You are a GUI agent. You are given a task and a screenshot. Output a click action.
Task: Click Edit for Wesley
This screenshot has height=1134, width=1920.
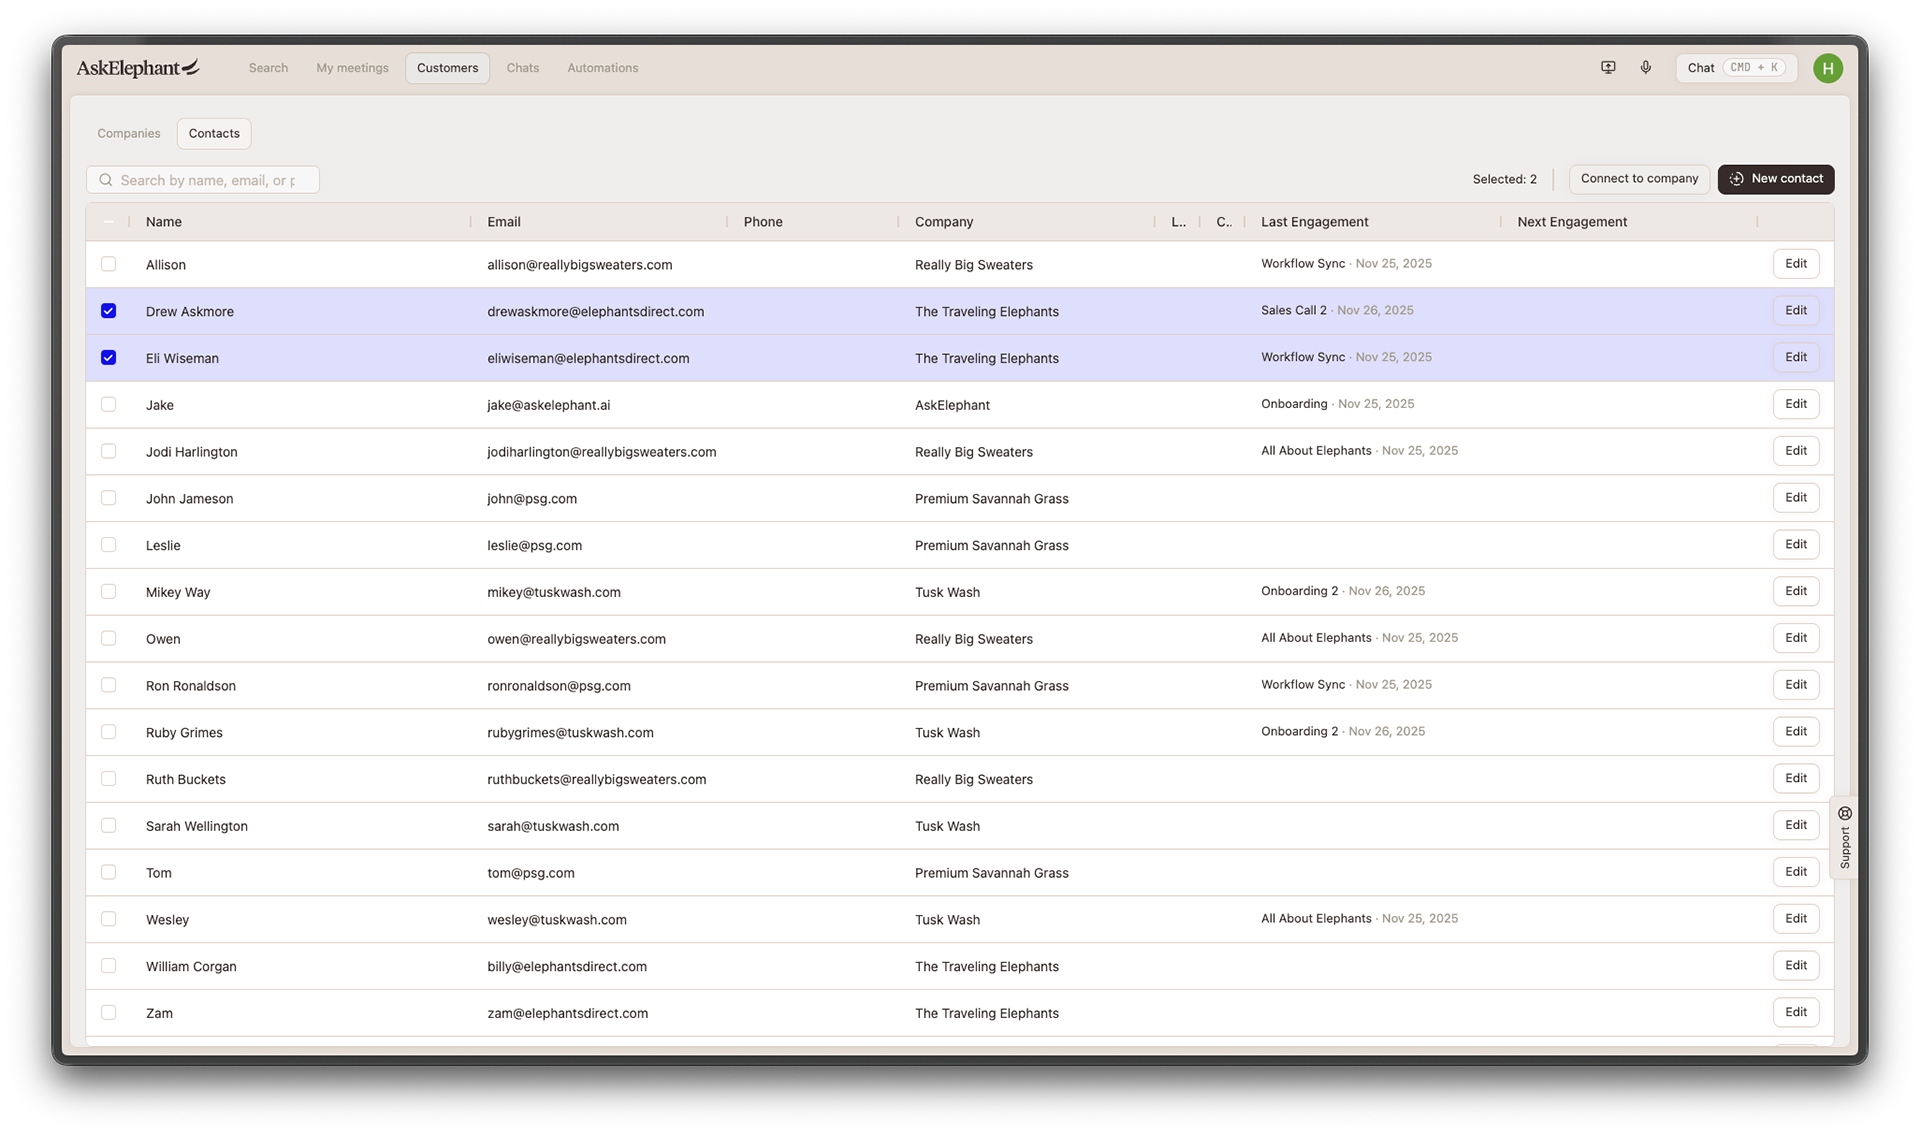pyautogui.click(x=1796, y=919)
